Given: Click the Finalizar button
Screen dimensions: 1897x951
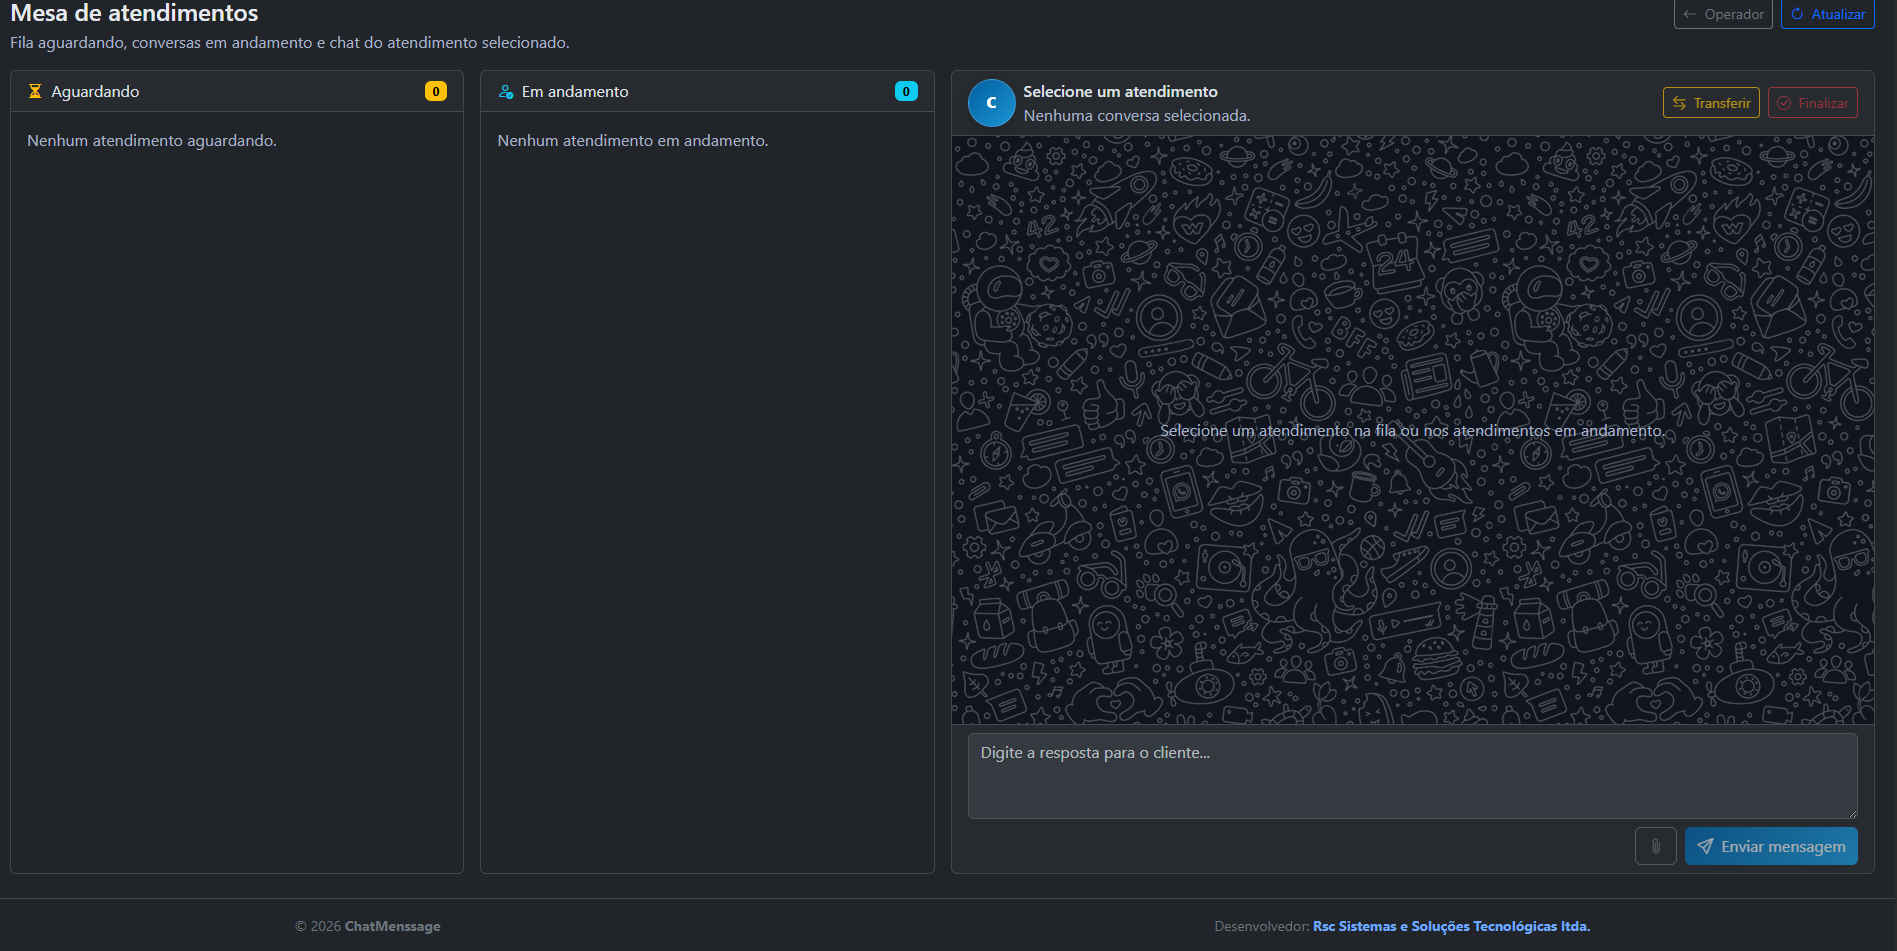Looking at the screenshot, I should click(1812, 103).
